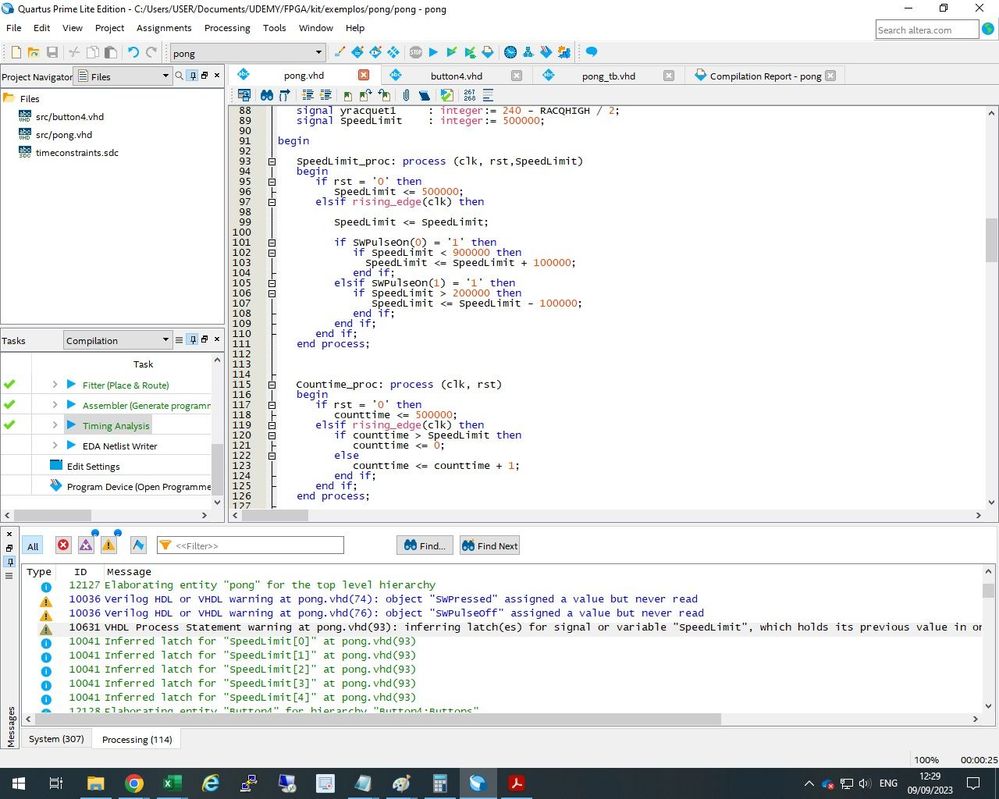Click the Undo arrow in the toolbar
This screenshot has width=999, height=799.
[133, 52]
